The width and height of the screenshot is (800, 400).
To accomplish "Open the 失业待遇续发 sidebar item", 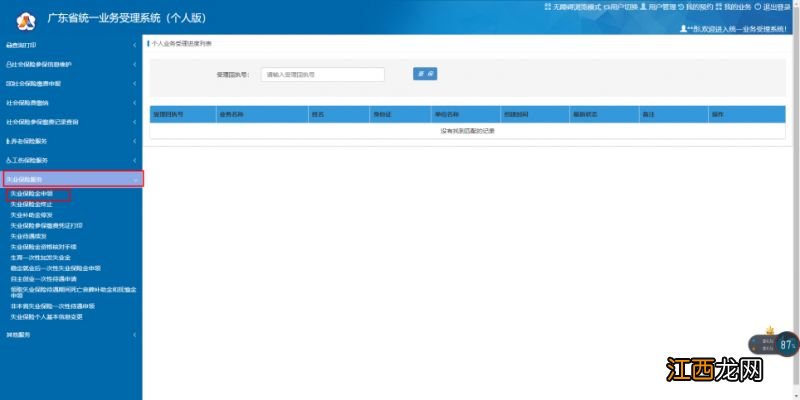I will [28, 236].
